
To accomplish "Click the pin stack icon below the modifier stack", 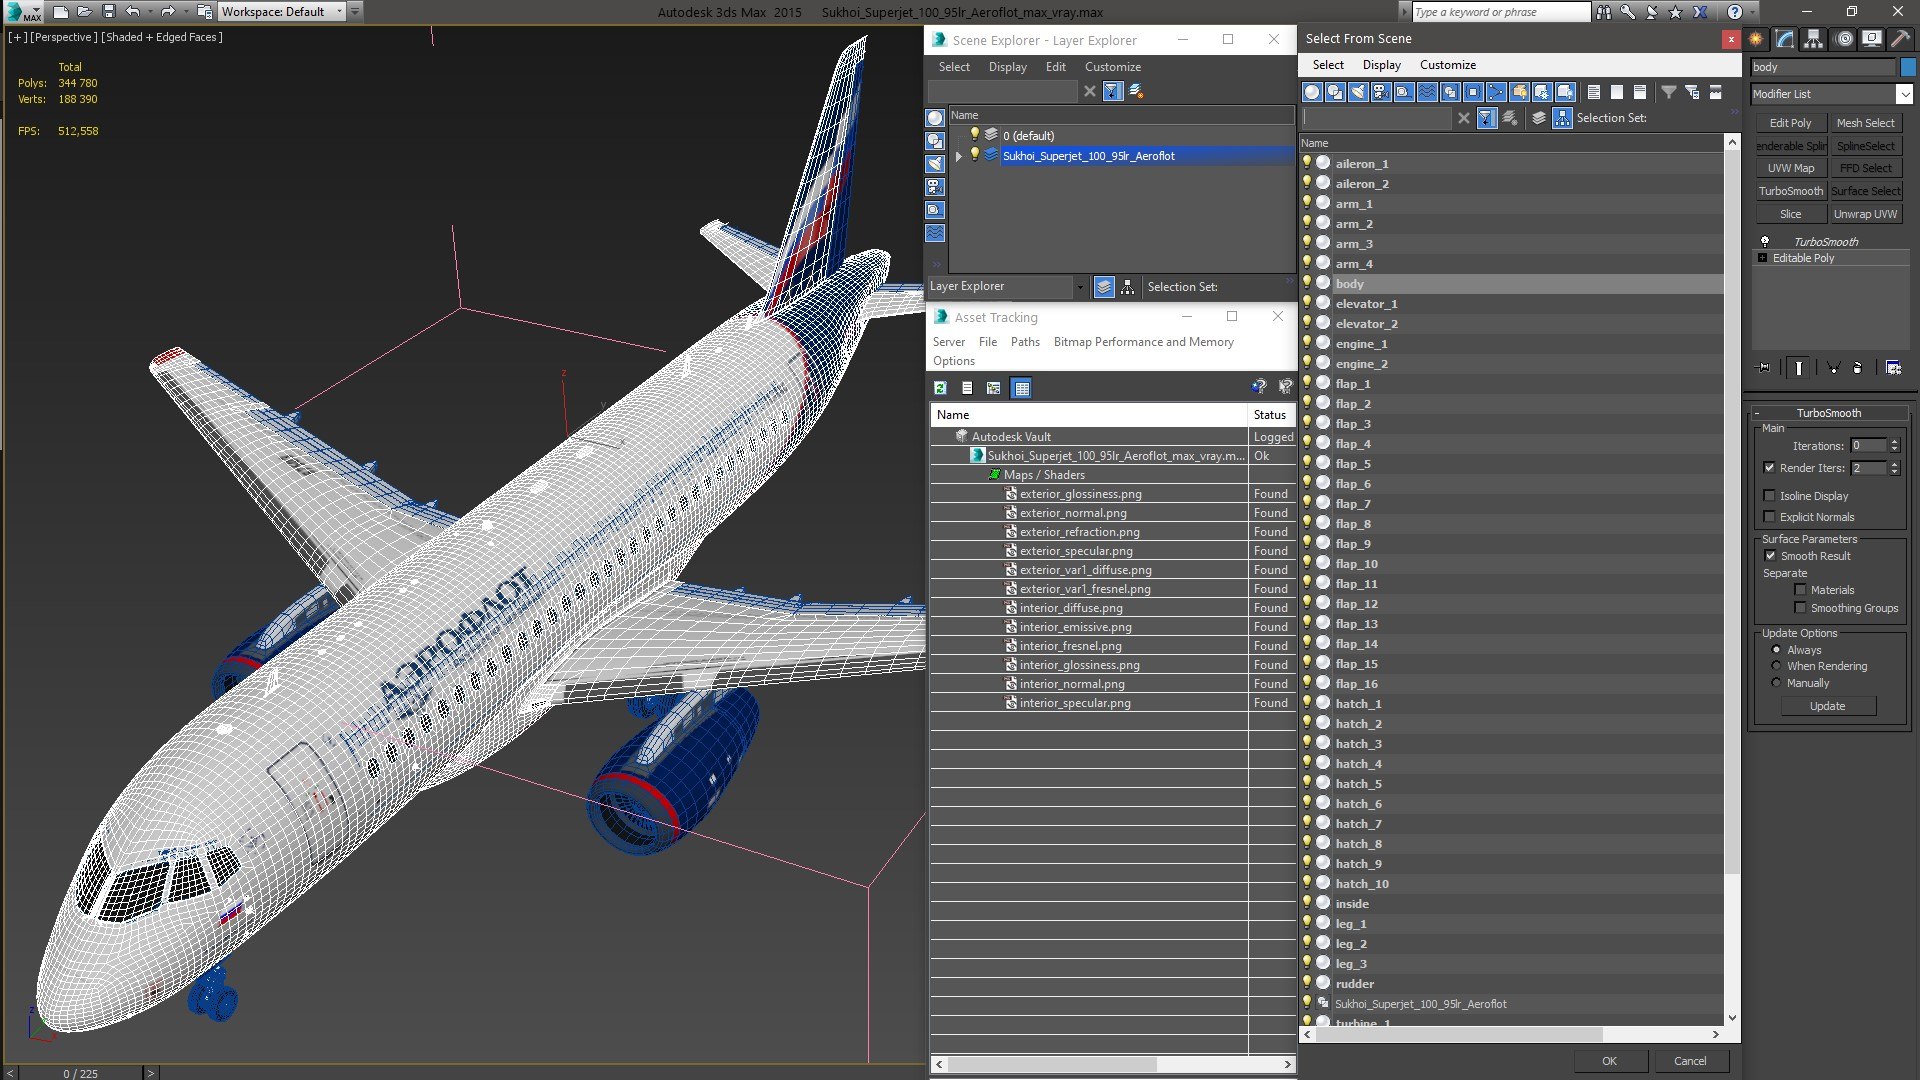I will (x=1764, y=368).
